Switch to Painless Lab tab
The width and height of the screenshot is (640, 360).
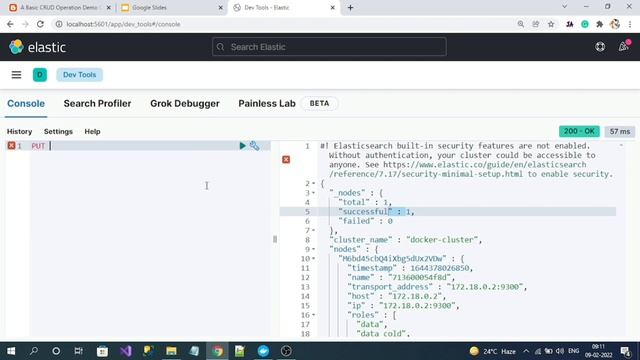267,104
